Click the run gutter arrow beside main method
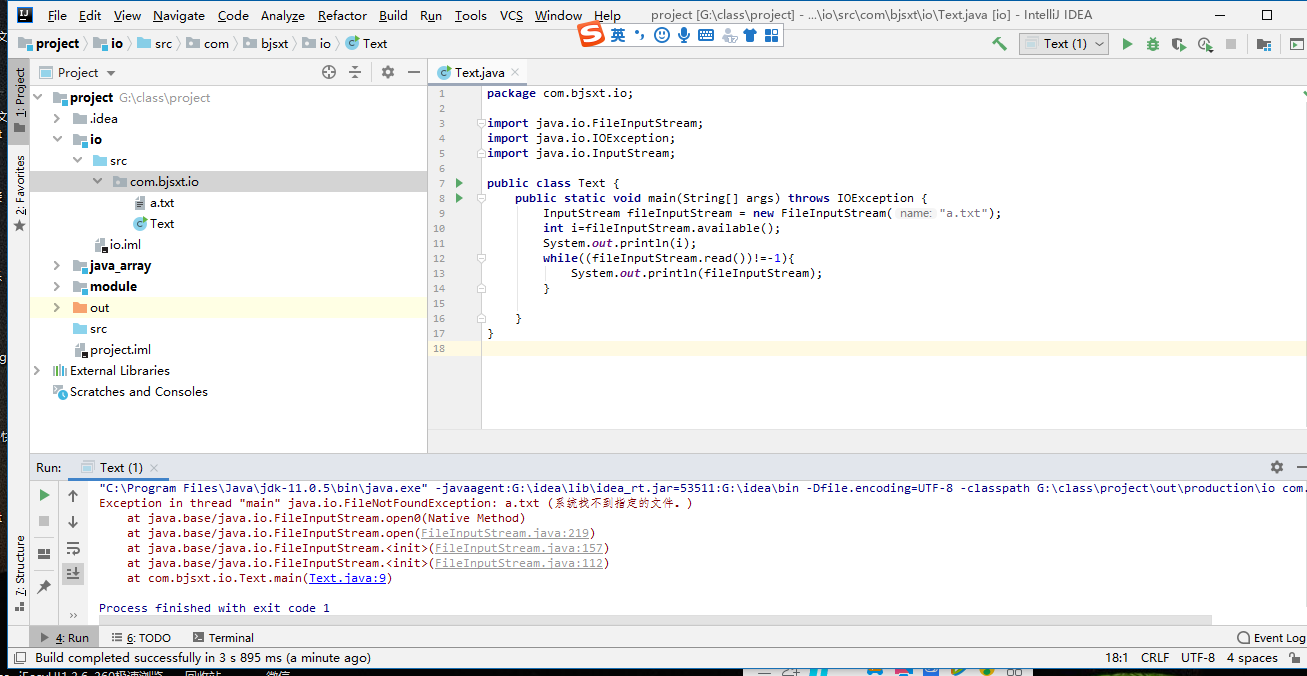 (x=459, y=198)
